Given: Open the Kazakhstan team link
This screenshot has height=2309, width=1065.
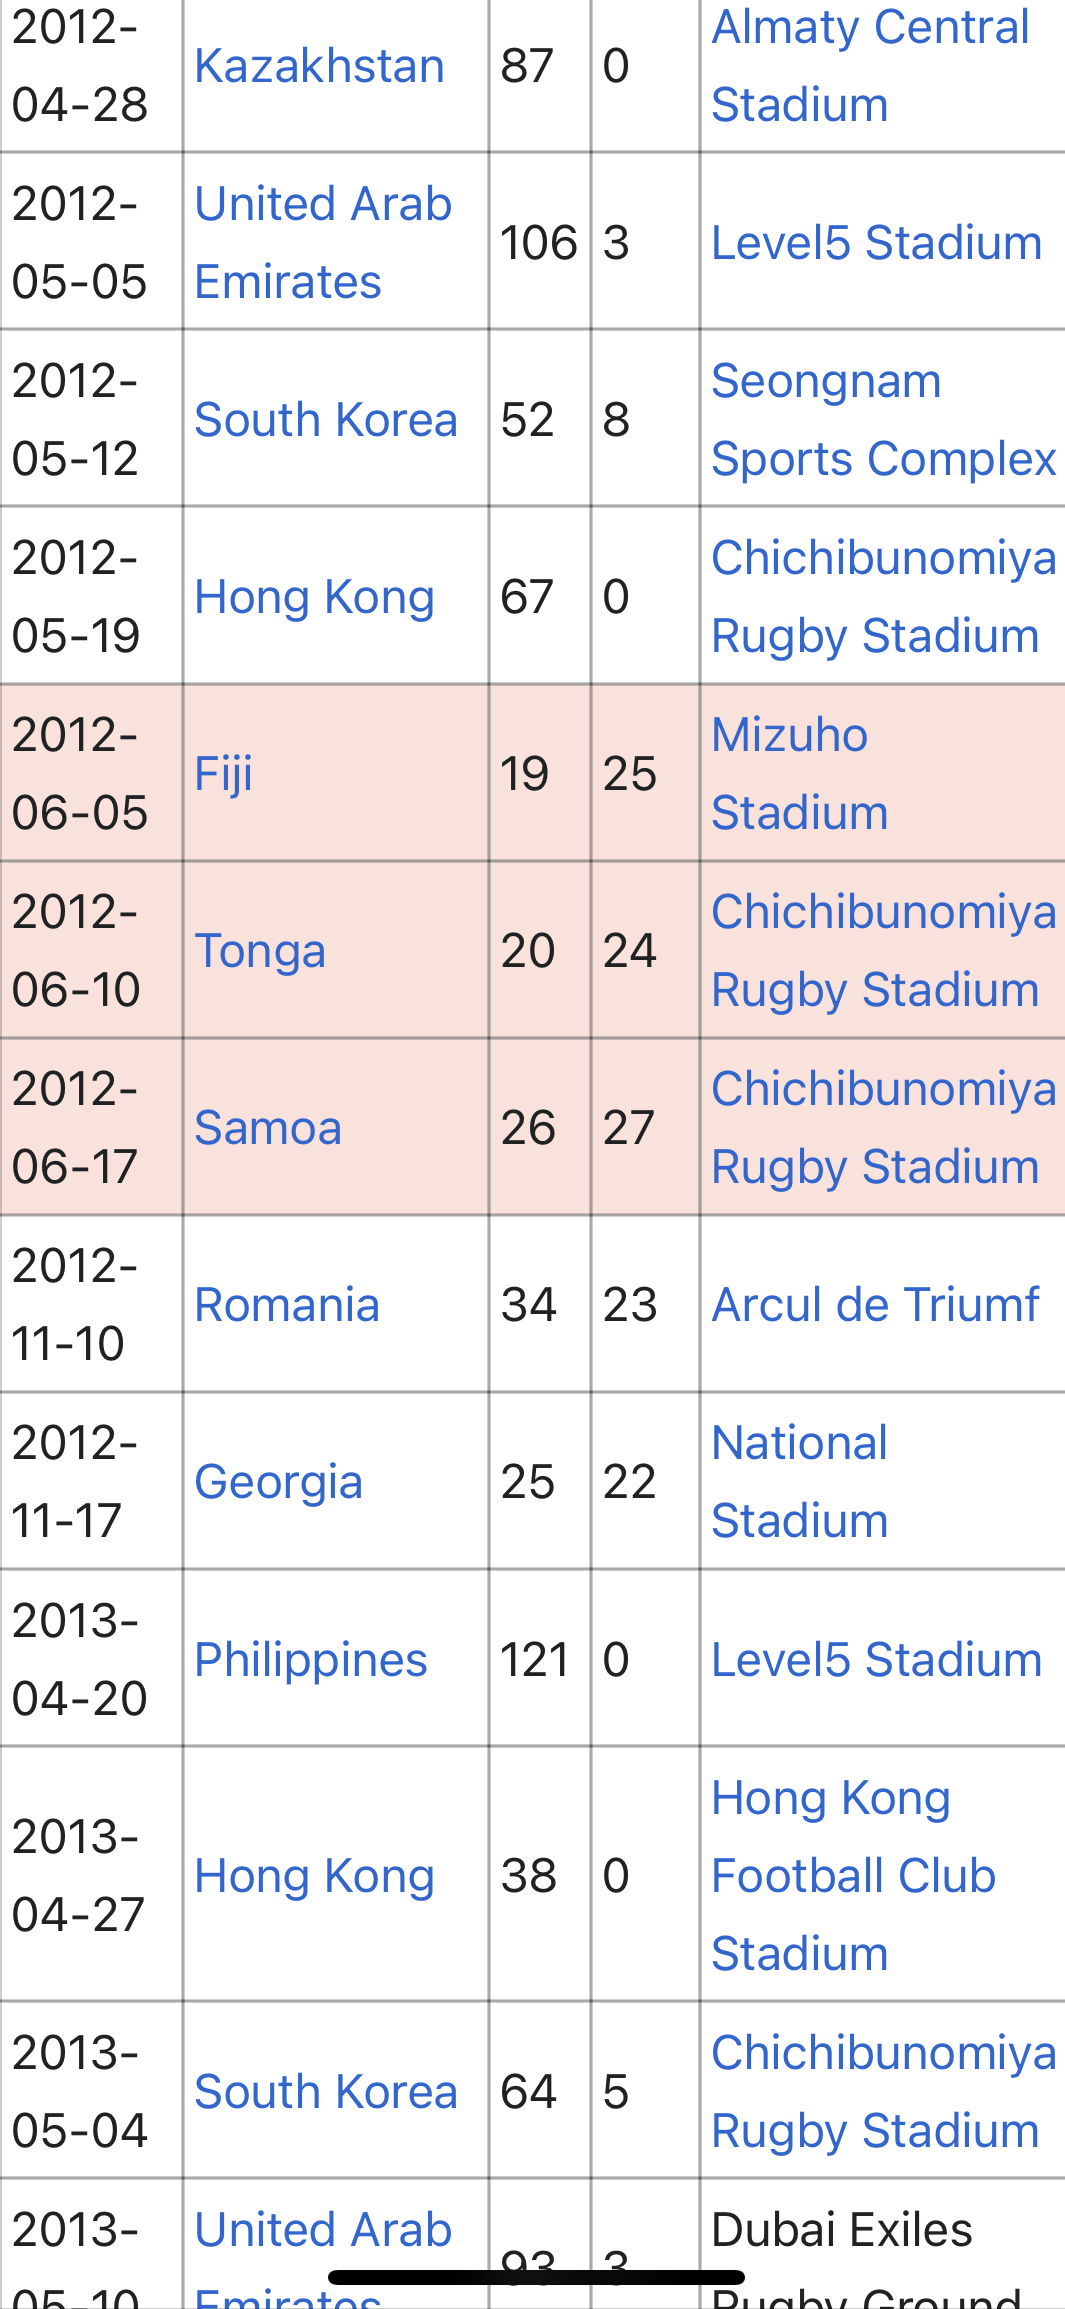Looking at the screenshot, I should 319,66.
